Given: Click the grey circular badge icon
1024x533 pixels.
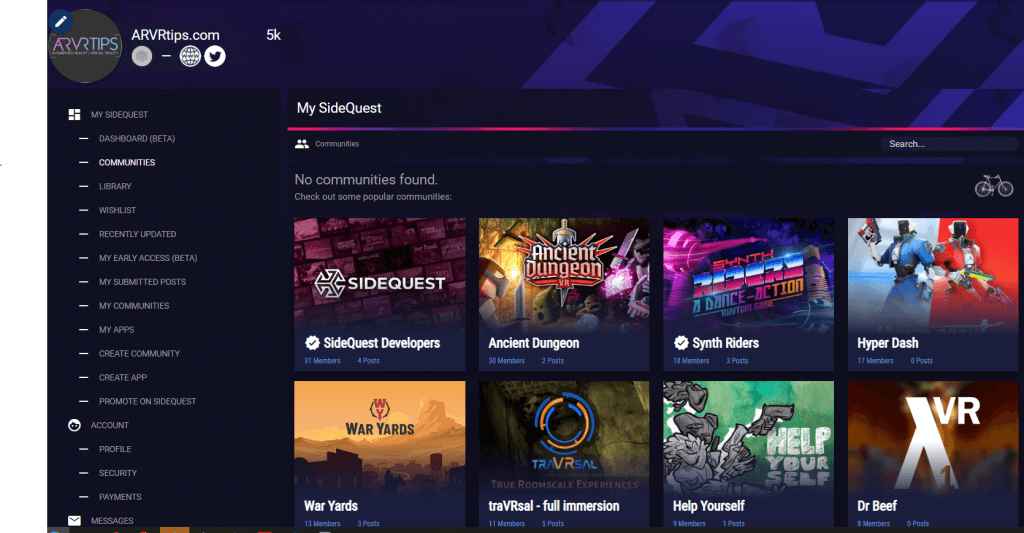Looking at the screenshot, I should (142, 56).
